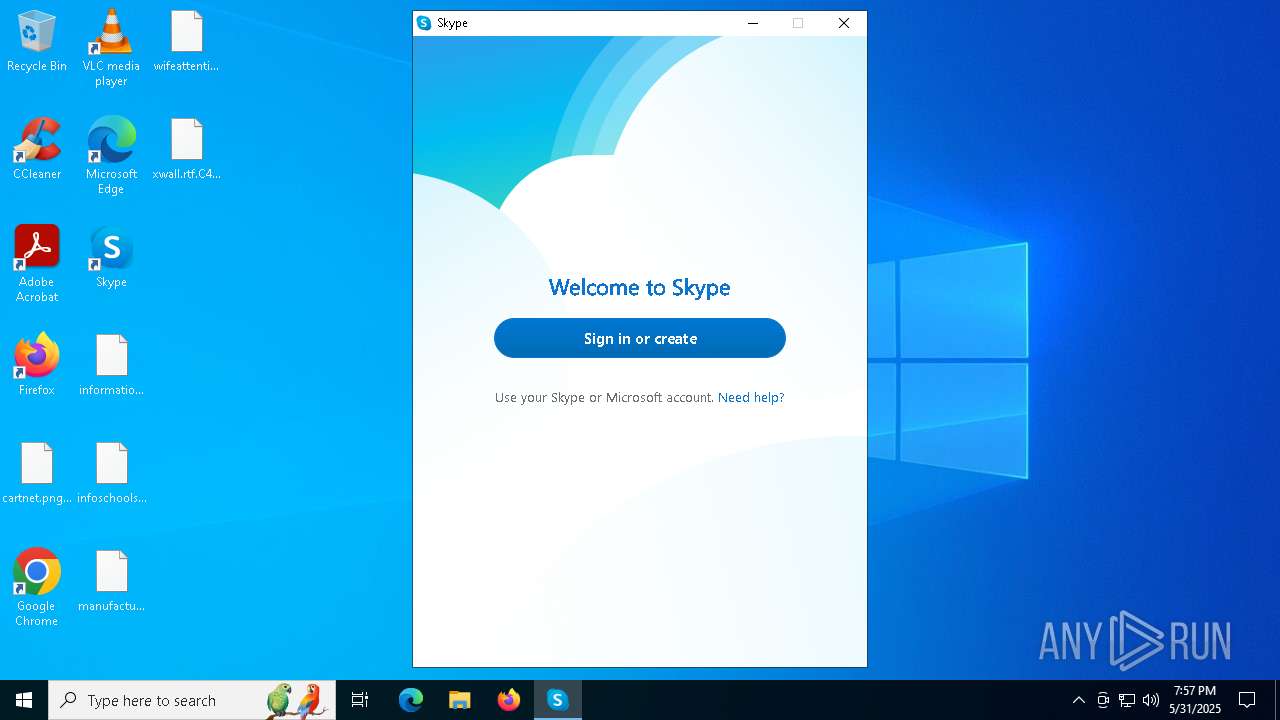Launch the Adobe Acrobat desktop shortcut
The image size is (1280, 720).
click(37, 264)
